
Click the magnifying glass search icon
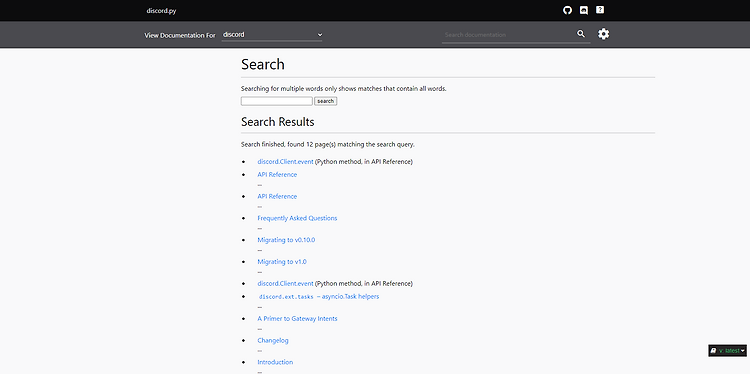click(x=581, y=34)
